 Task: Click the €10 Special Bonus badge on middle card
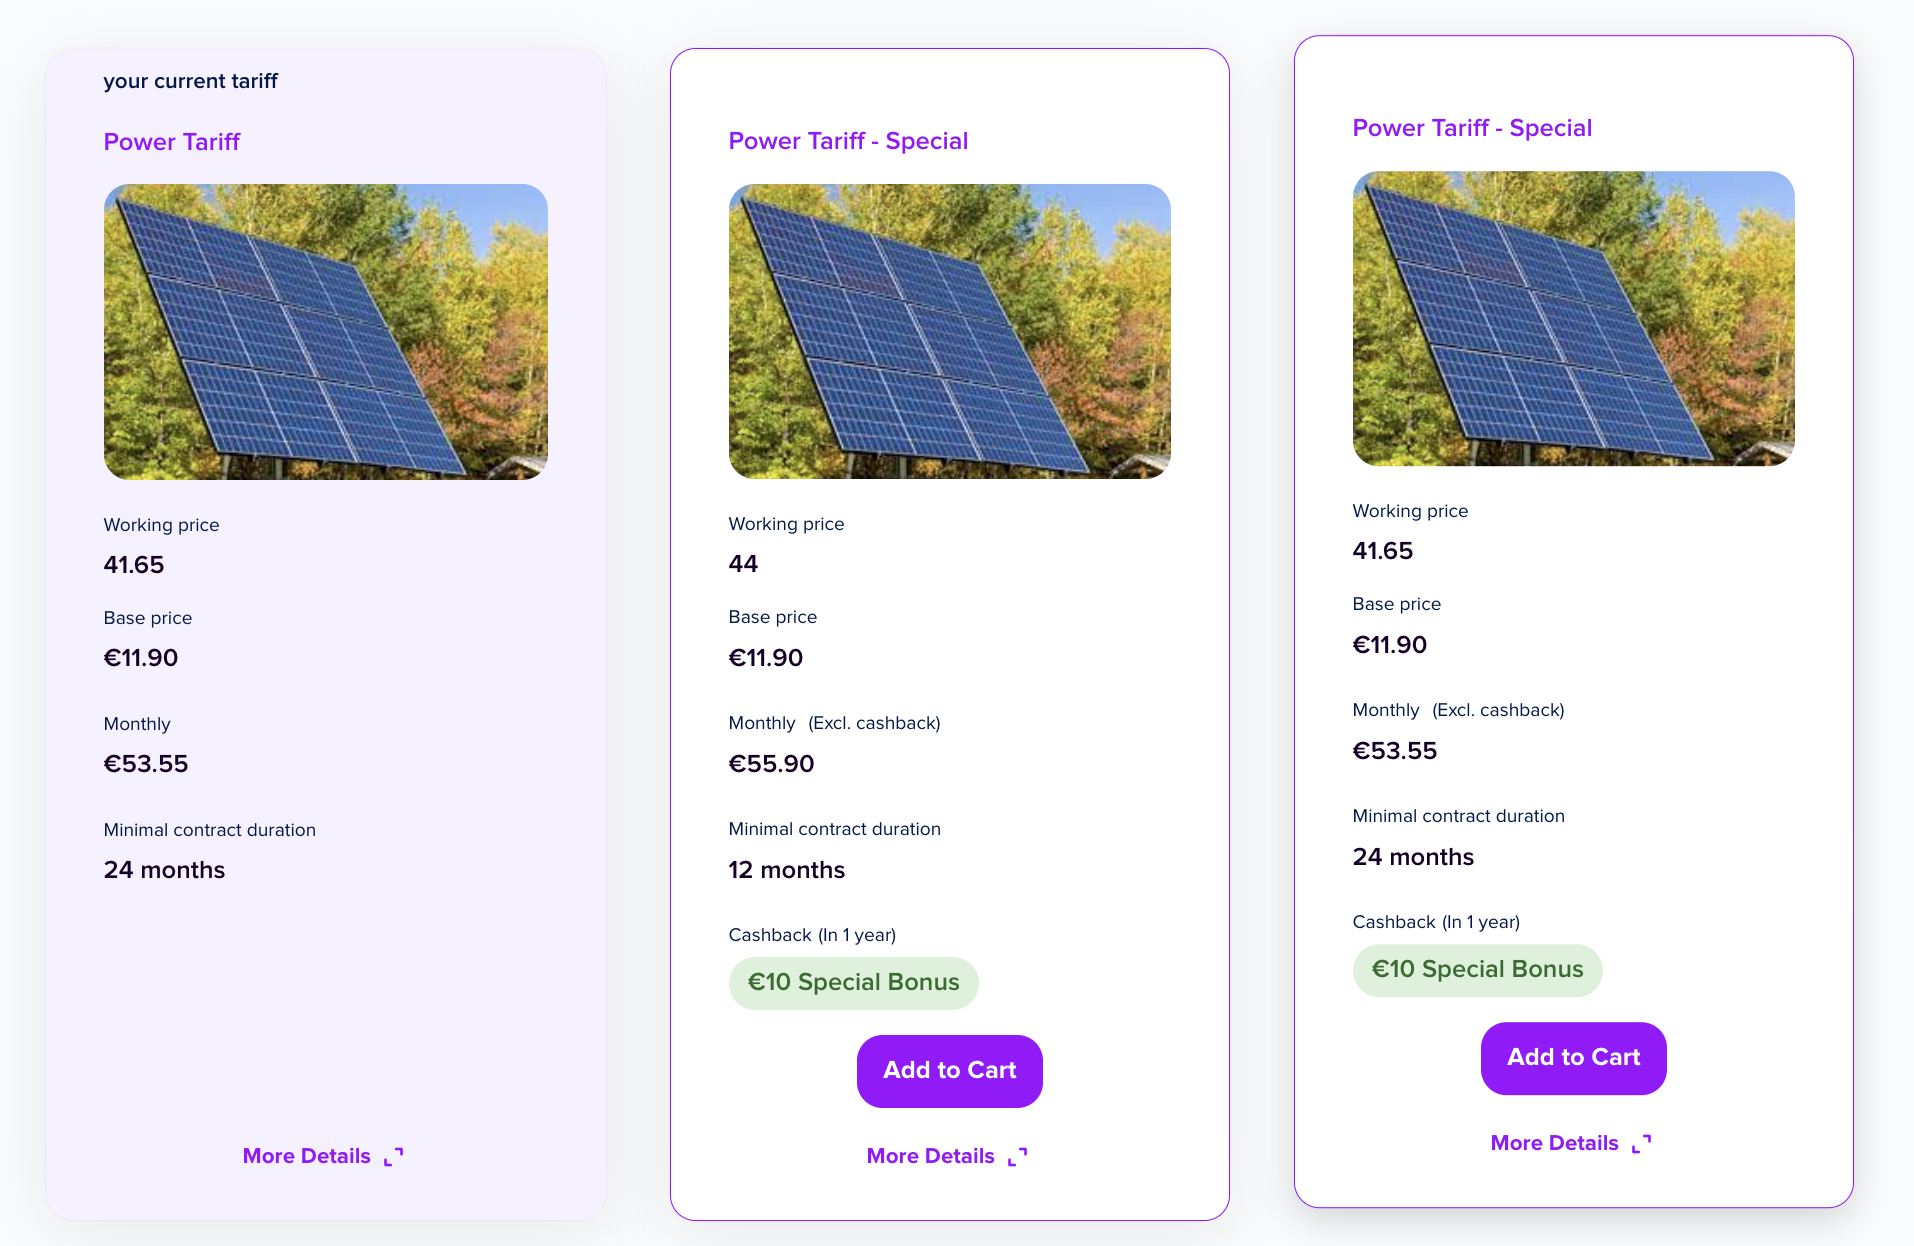(x=853, y=982)
